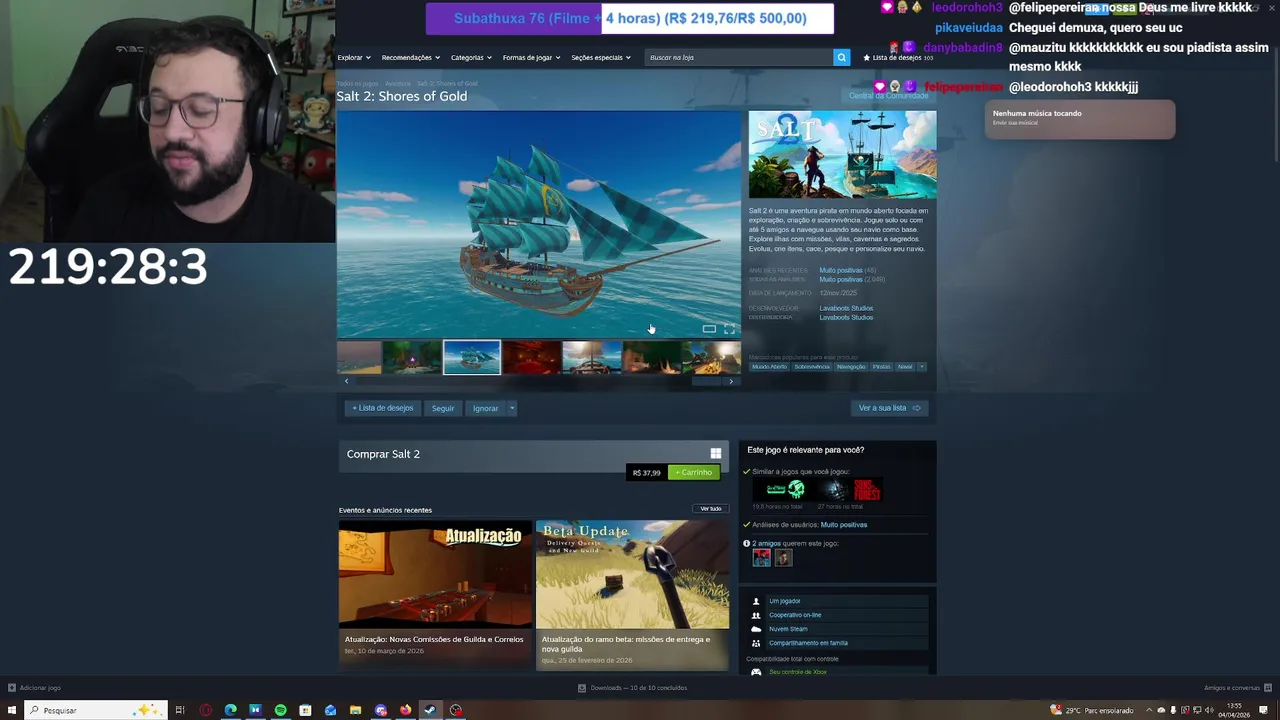Screen dimensions: 1280x720
Task: Click the Seguir button
Action: pyautogui.click(x=443, y=408)
